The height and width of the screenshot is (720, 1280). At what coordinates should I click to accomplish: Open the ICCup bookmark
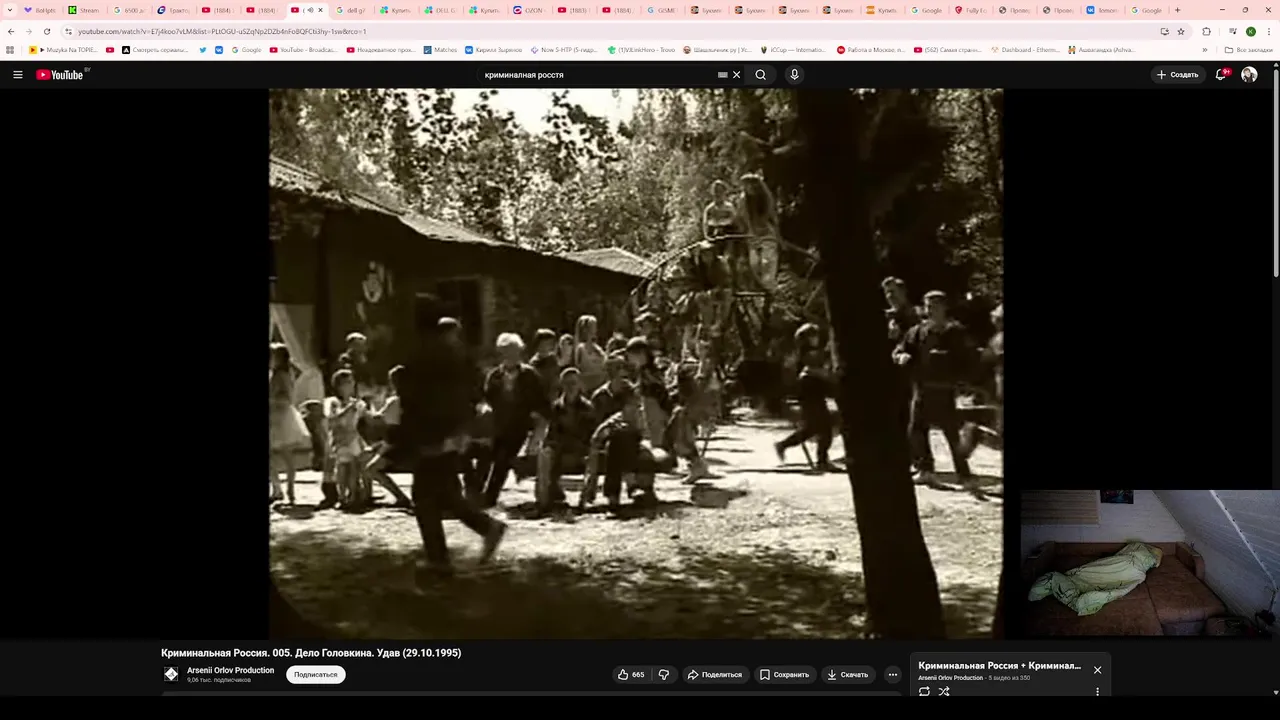(x=793, y=50)
